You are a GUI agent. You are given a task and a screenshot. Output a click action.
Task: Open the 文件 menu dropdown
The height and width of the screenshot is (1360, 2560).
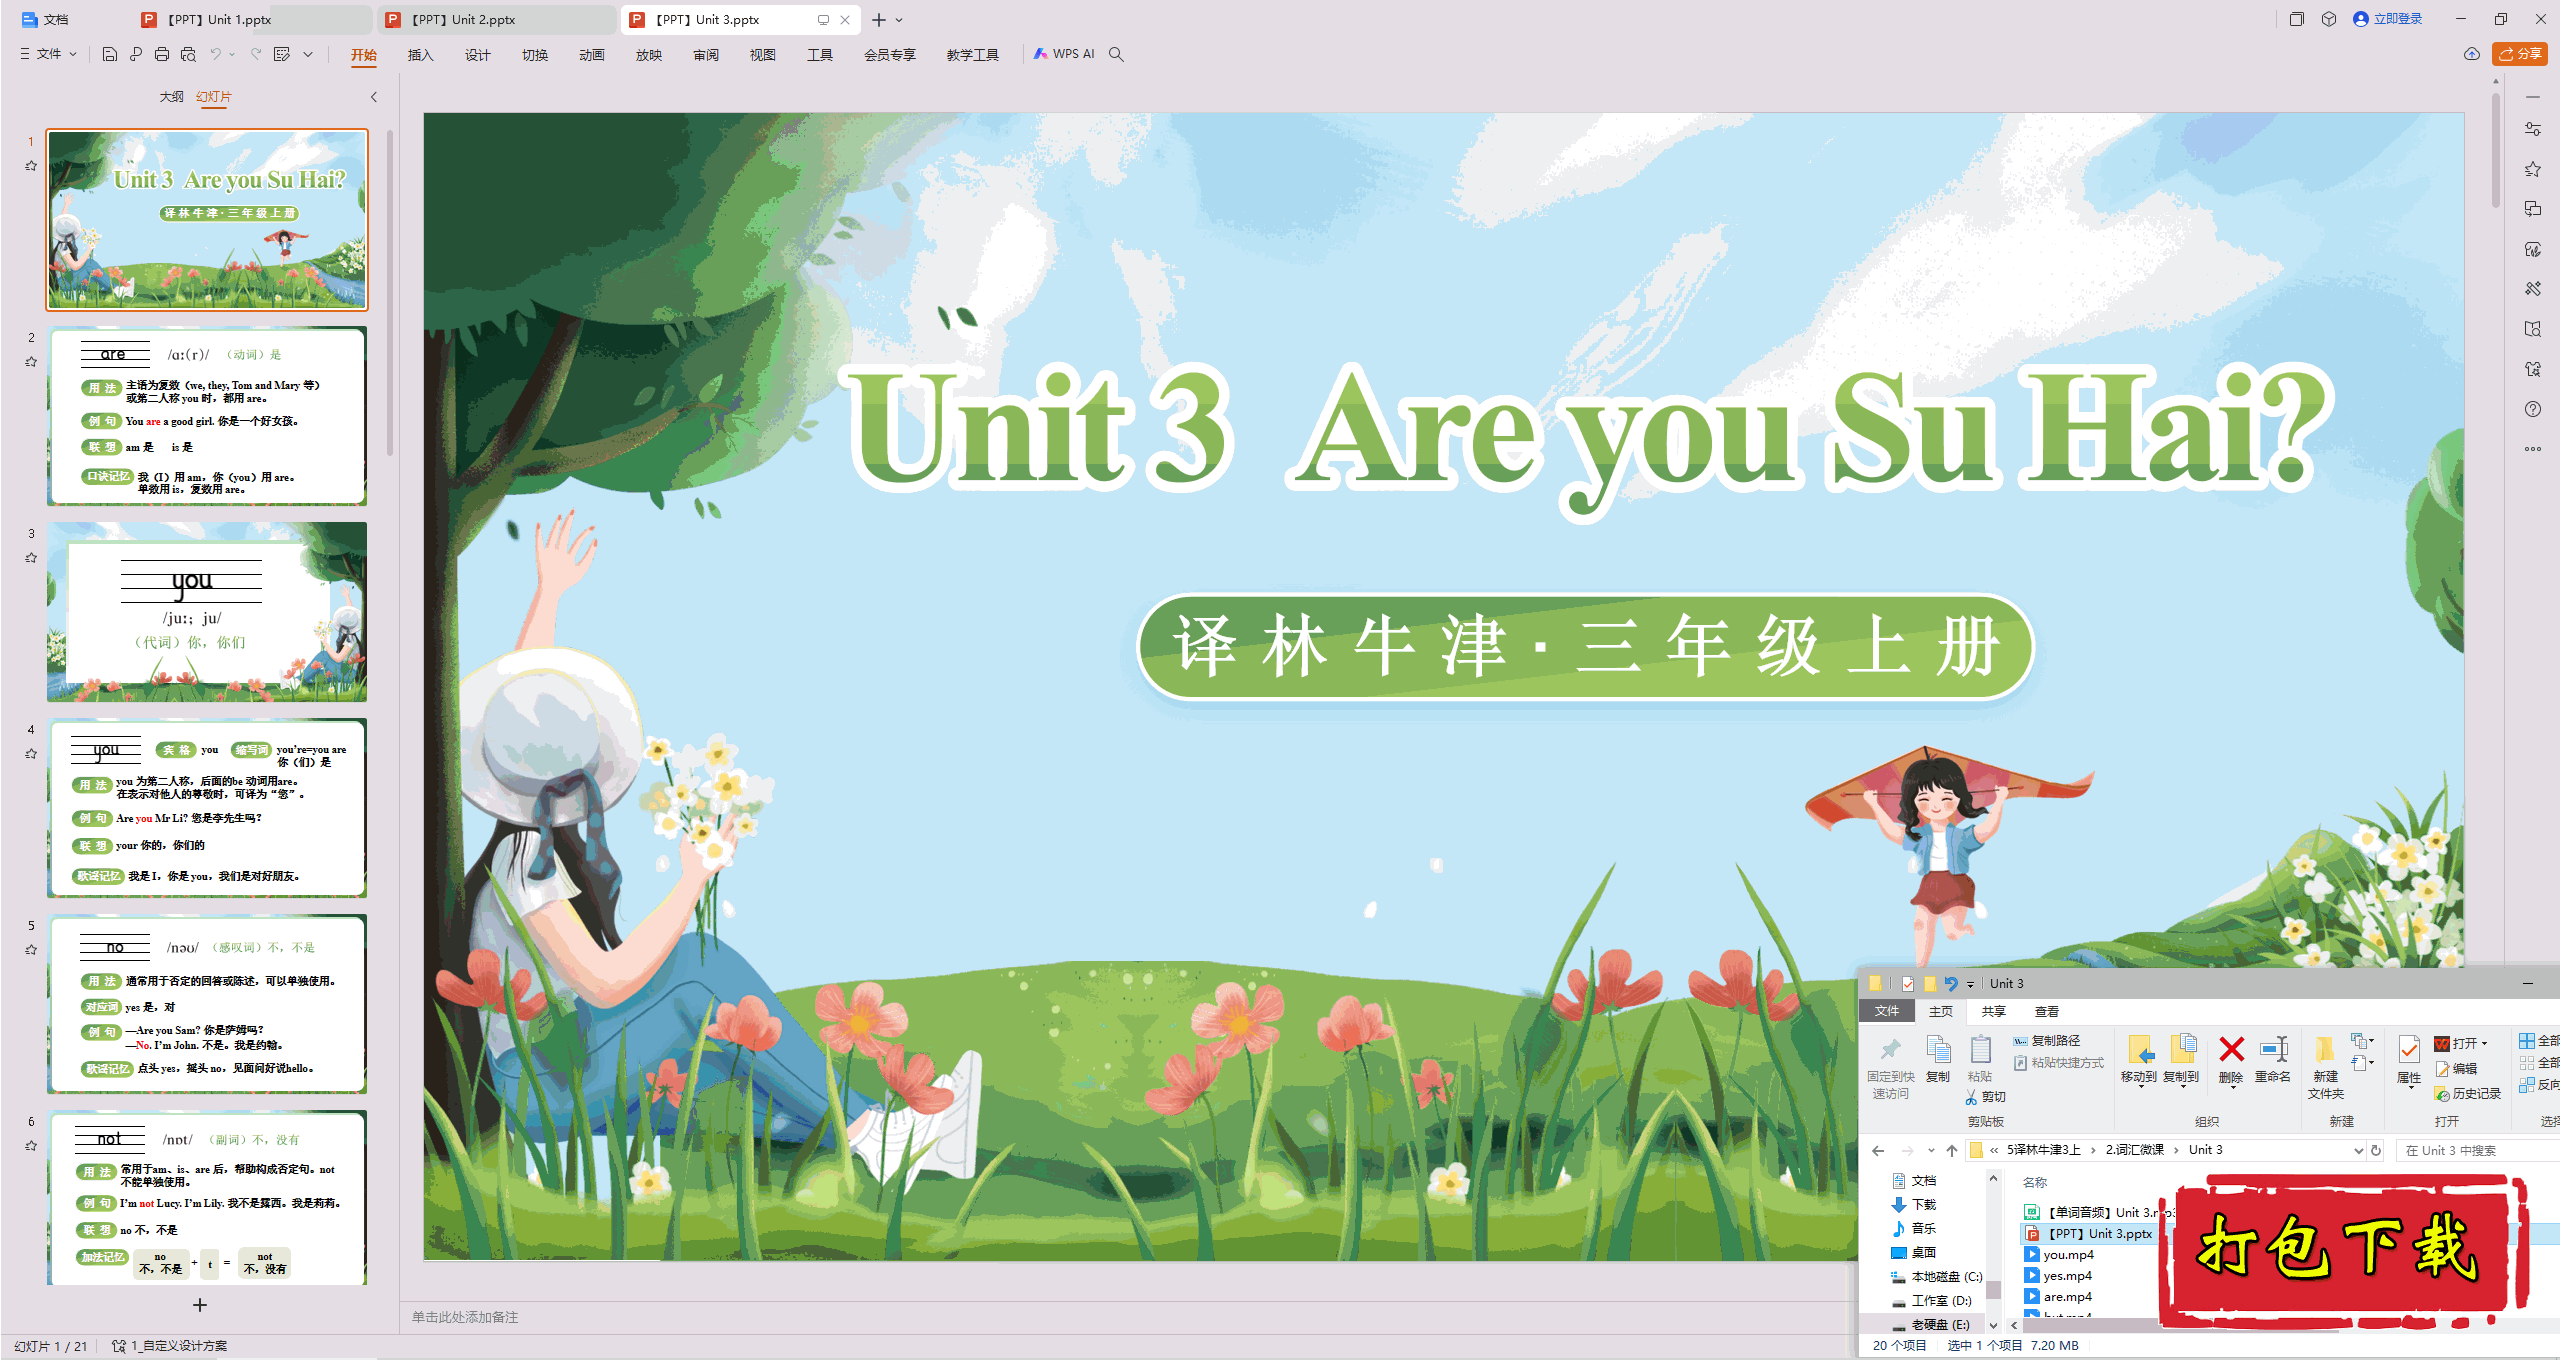[49, 54]
